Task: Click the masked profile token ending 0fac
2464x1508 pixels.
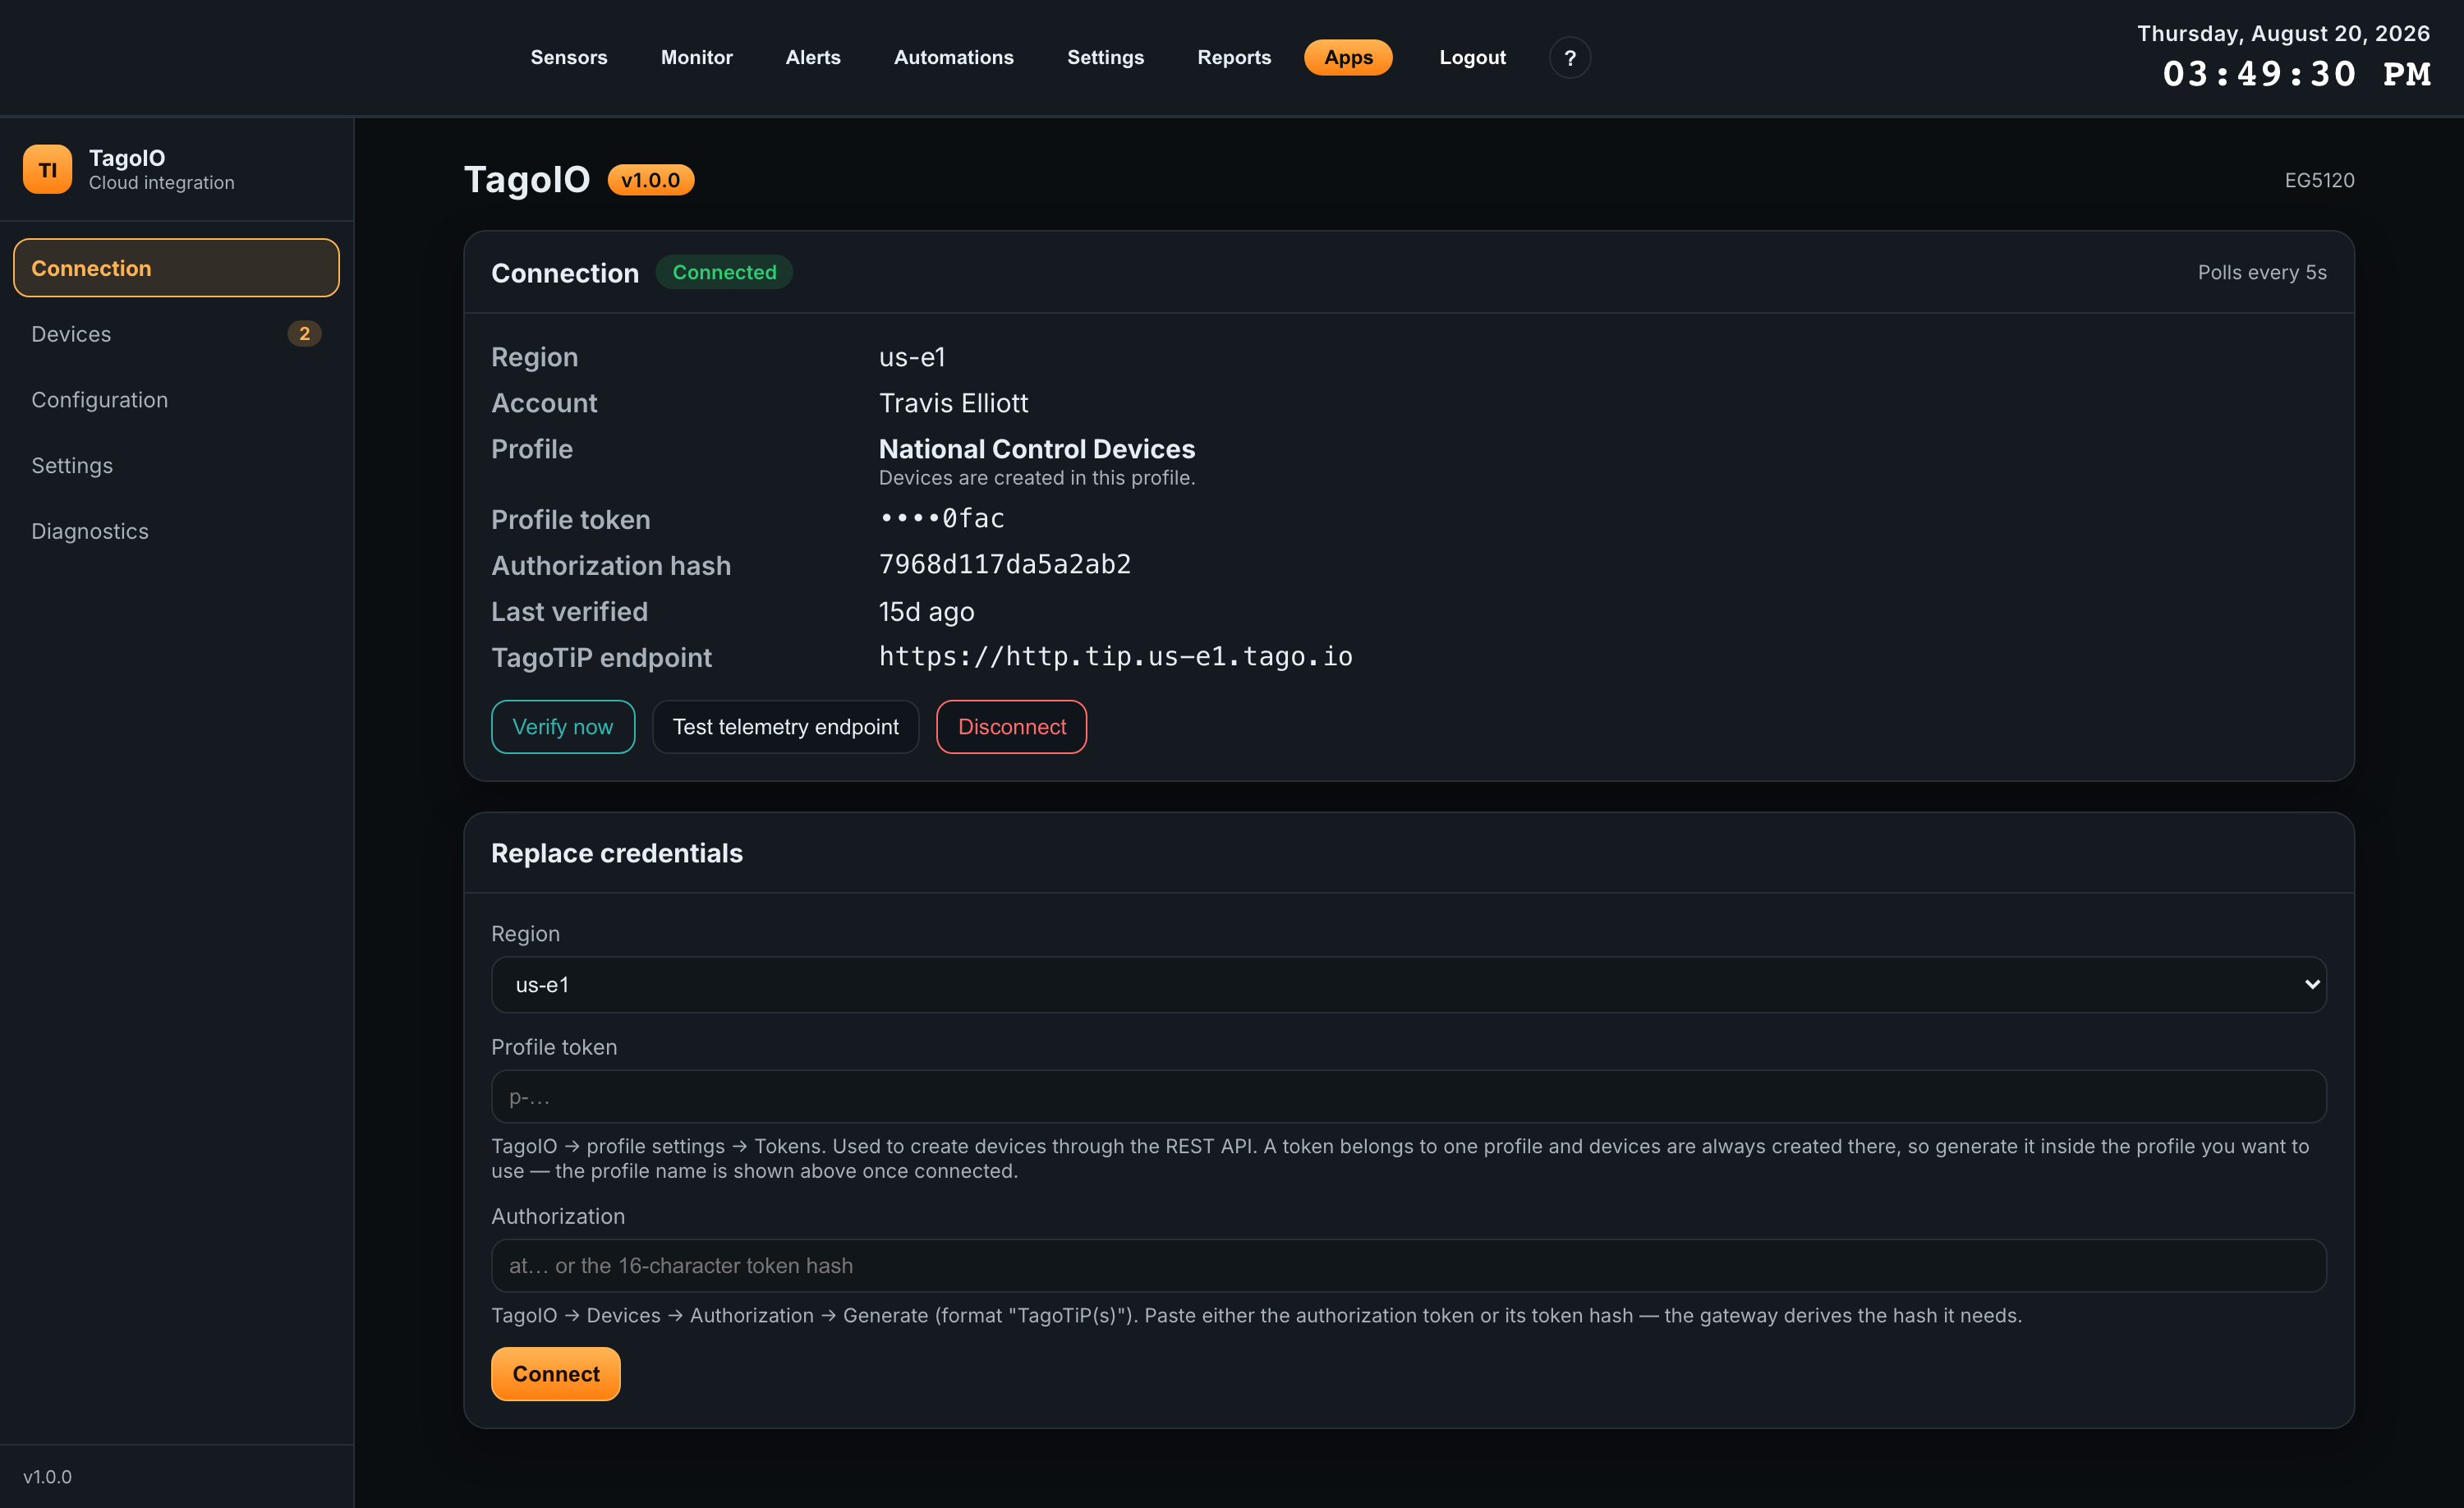Action: 941,519
